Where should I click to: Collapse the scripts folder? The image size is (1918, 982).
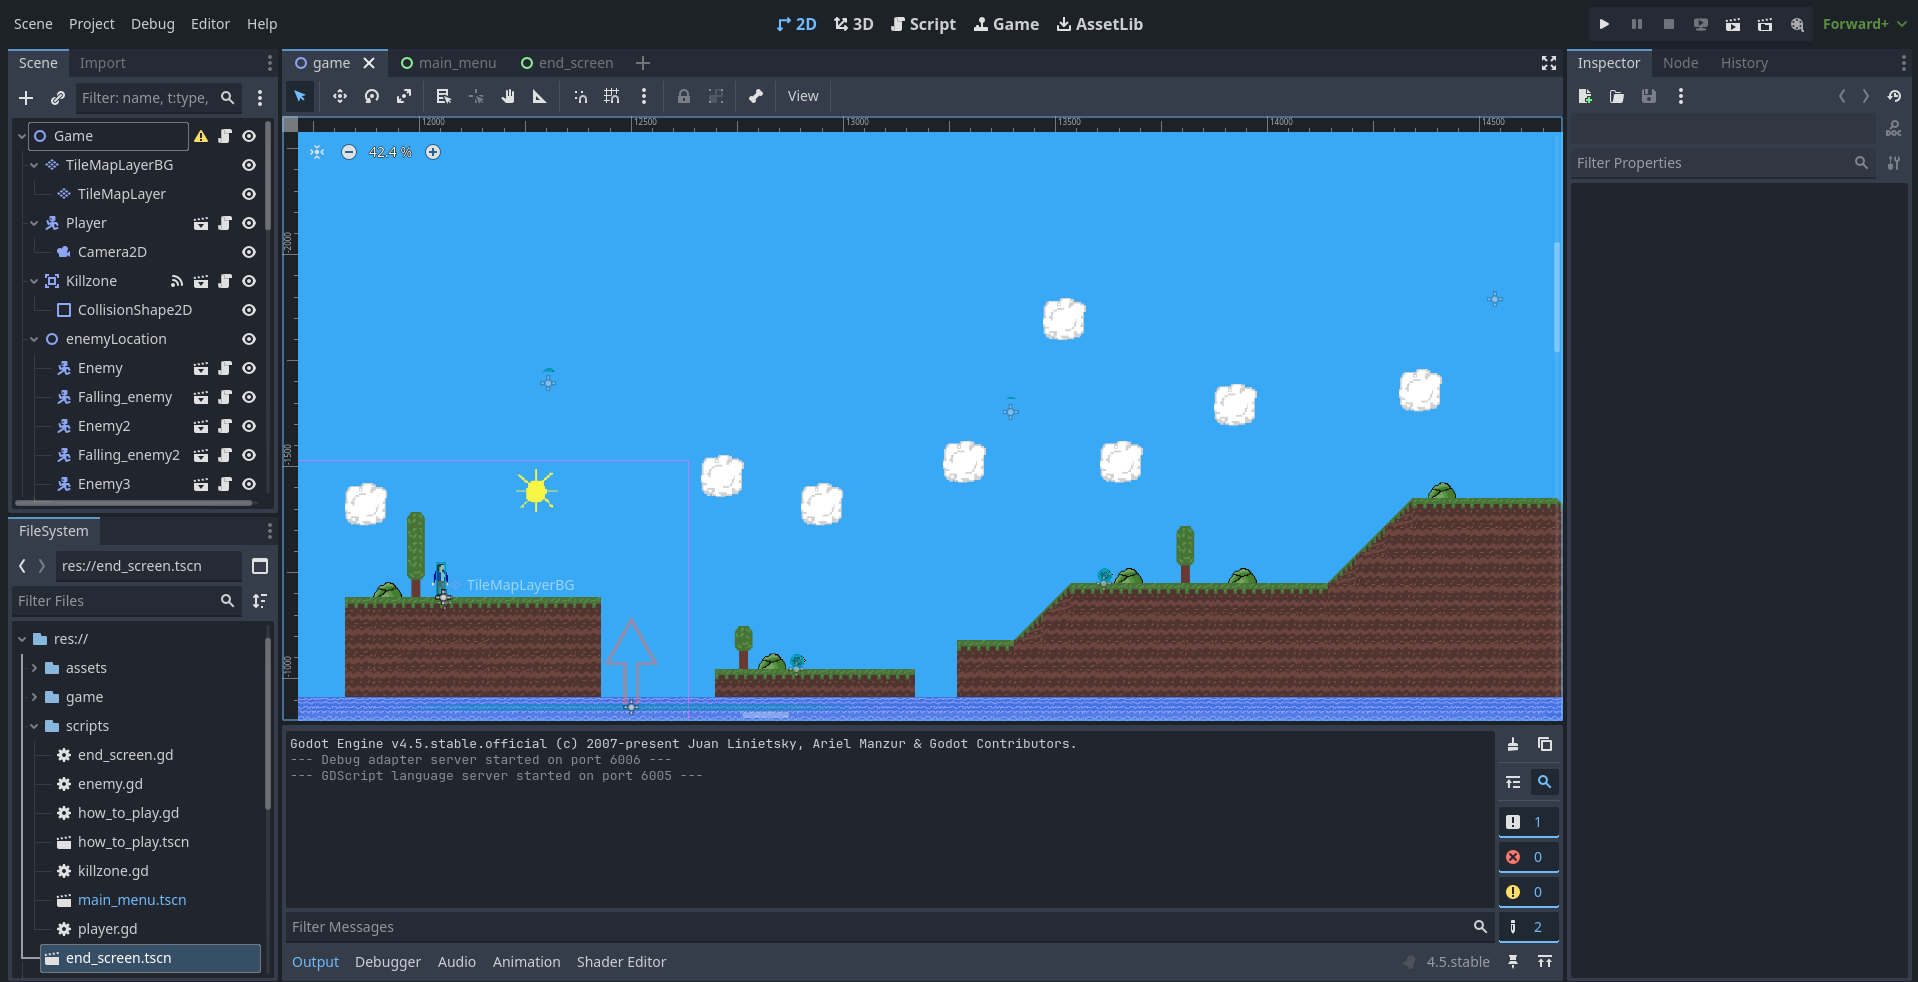34,726
